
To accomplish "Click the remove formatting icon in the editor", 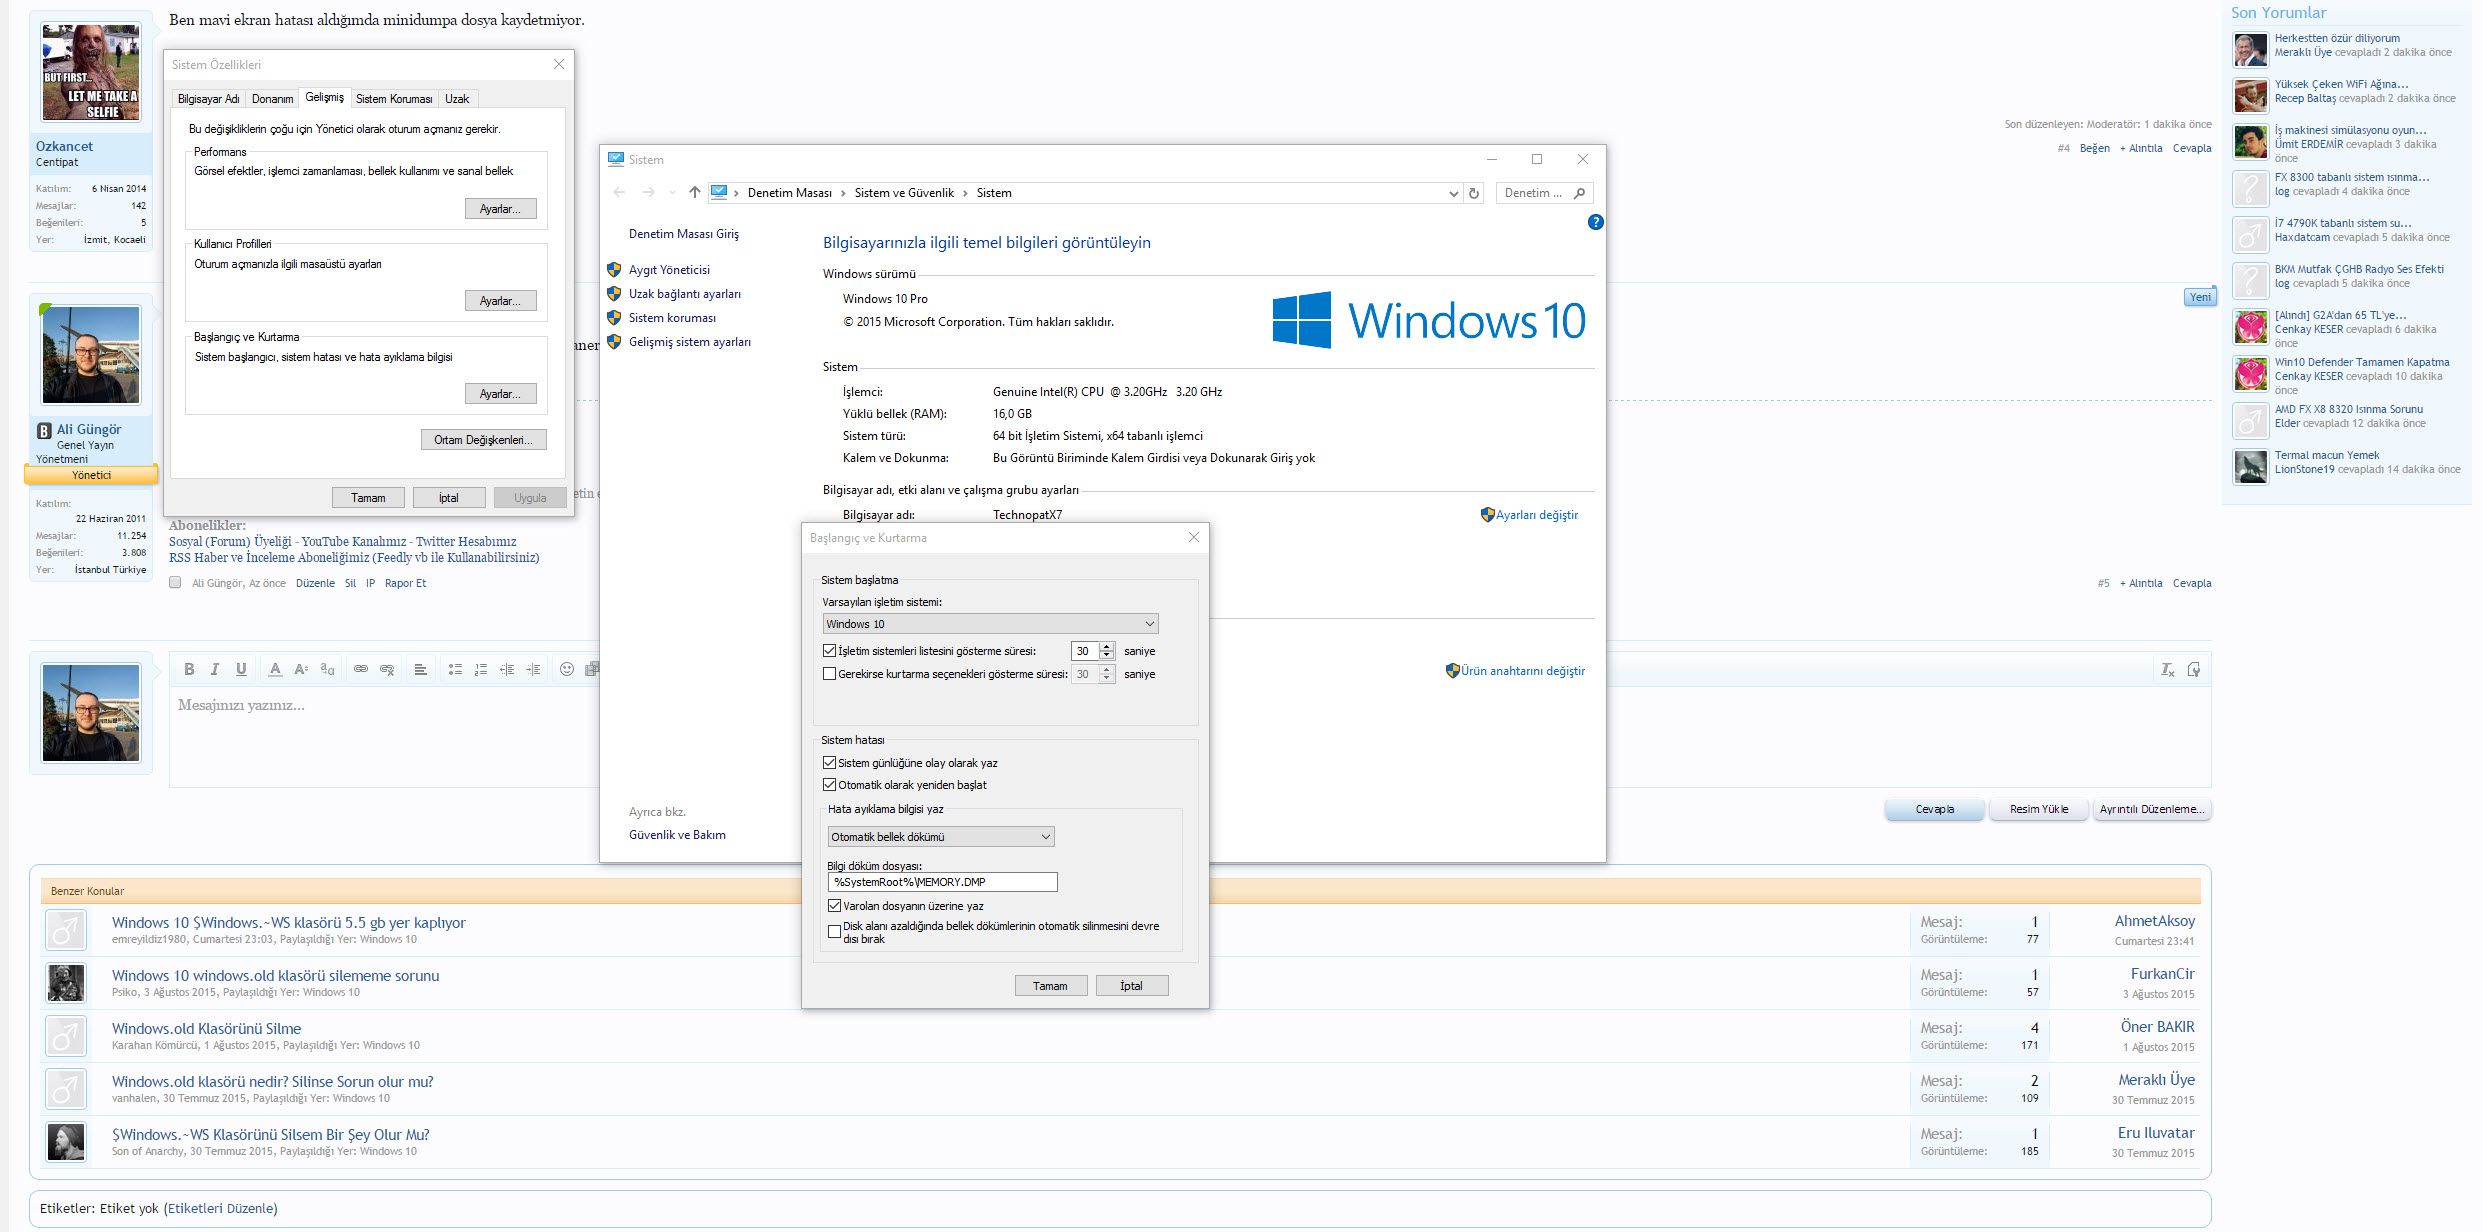I will [x=2167, y=670].
